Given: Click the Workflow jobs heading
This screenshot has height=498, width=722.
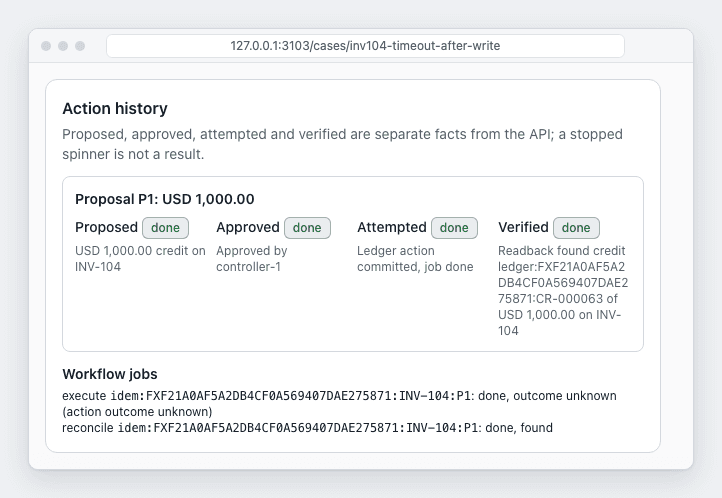Looking at the screenshot, I should point(110,374).
